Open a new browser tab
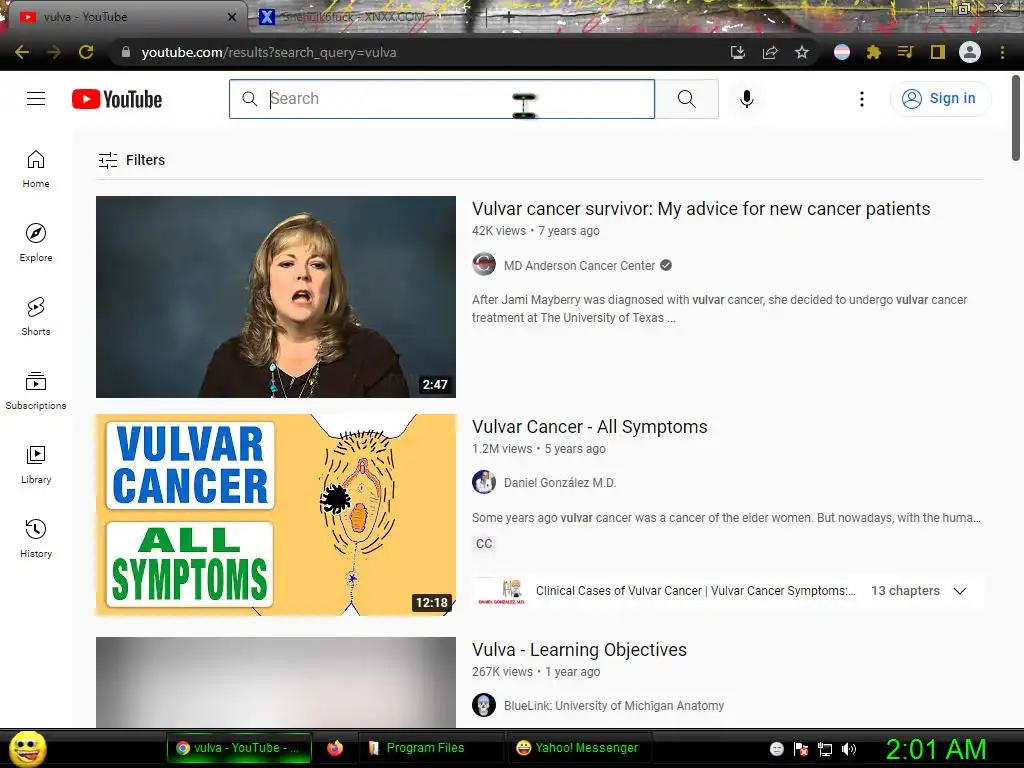The height and width of the screenshot is (768, 1024). pos(509,18)
